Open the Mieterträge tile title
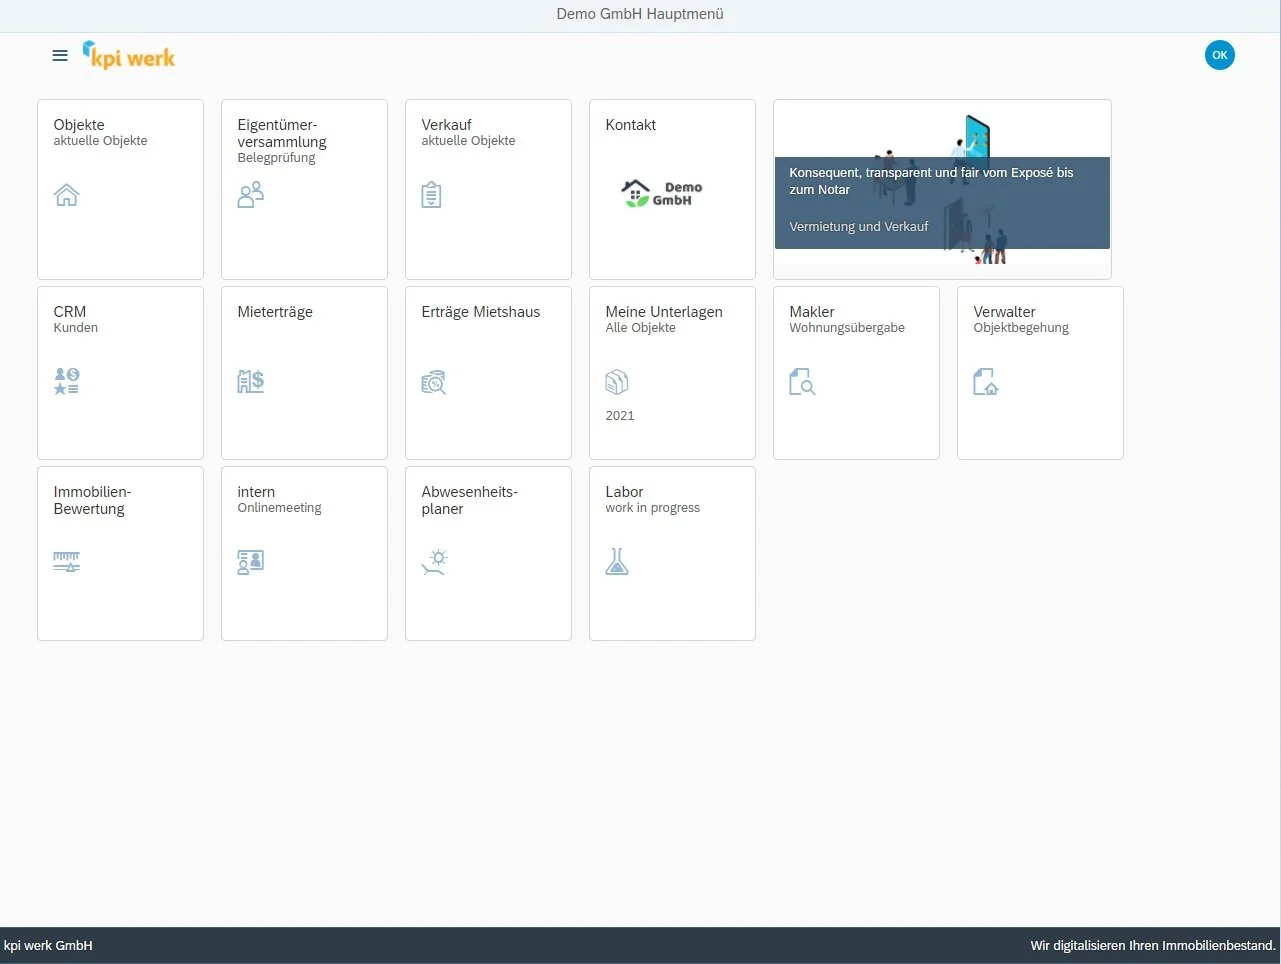Screen dimensions: 1281x964 275,312
